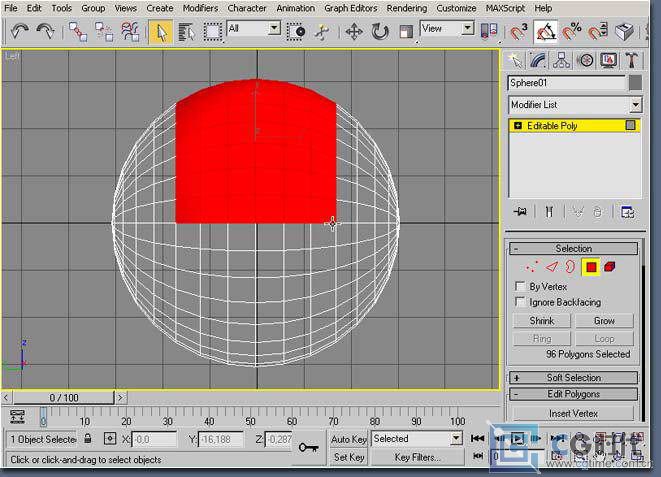661x477 pixels.
Task: Open the Select by Name tool
Action: pyautogui.click(x=186, y=32)
